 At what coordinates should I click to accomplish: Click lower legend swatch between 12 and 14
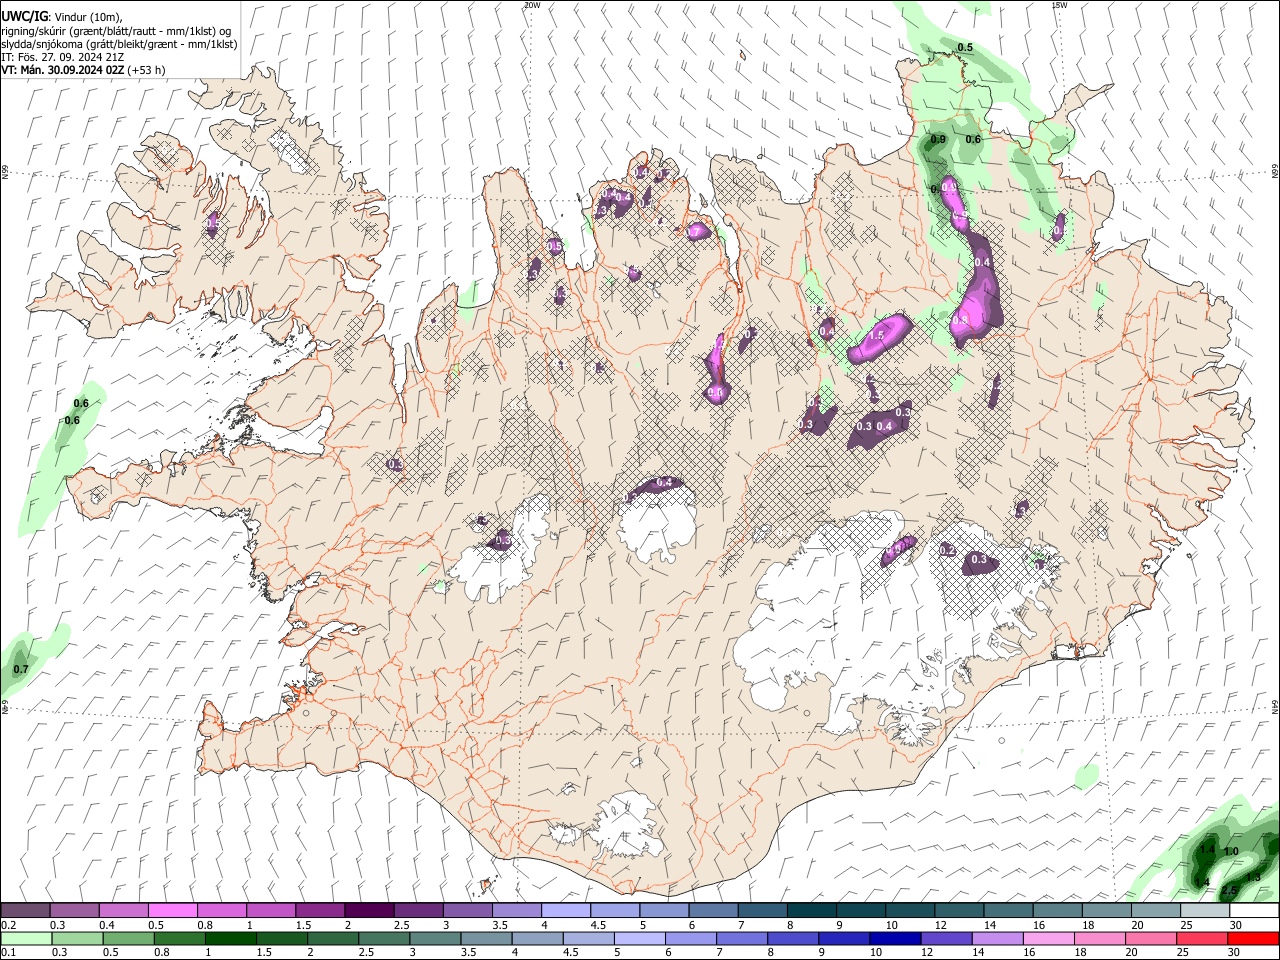pyautogui.click(x=946, y=938)
